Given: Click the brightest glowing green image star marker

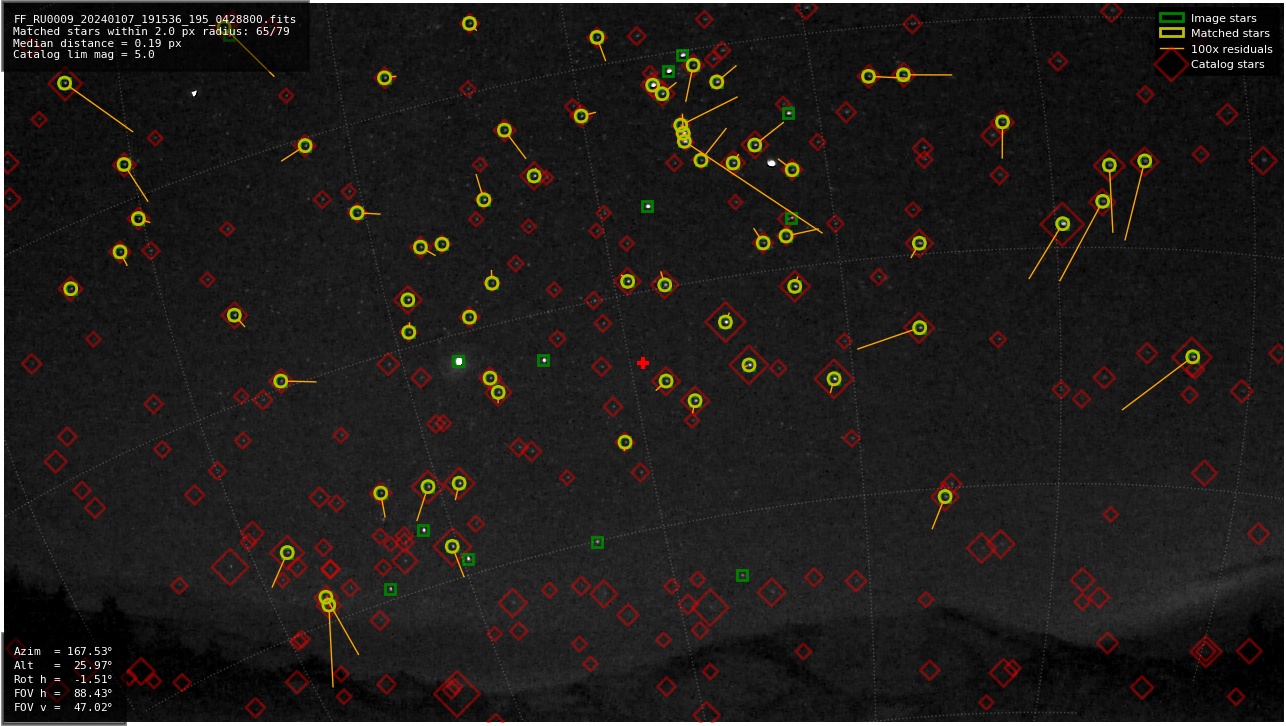Looking at the screenshot, I should coord(458,361).
